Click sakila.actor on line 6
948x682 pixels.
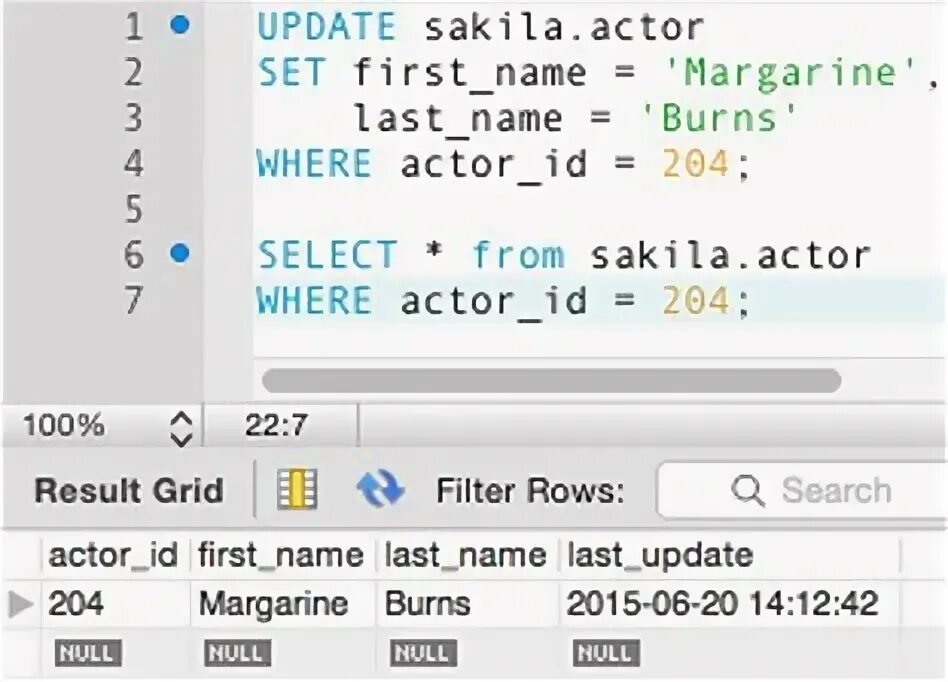pyautogui.click(x=730, y=255)
